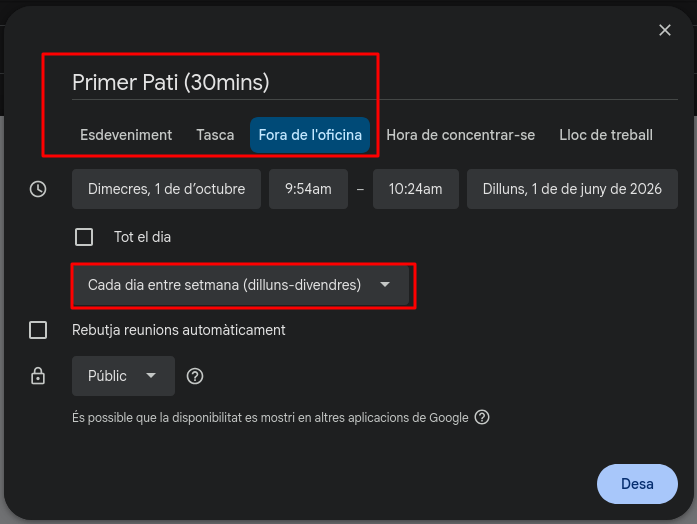Screen dimensions: 697x524
Task: Switch to the 'Esdeveniment' tab
Action: click(x=126, y=135)
